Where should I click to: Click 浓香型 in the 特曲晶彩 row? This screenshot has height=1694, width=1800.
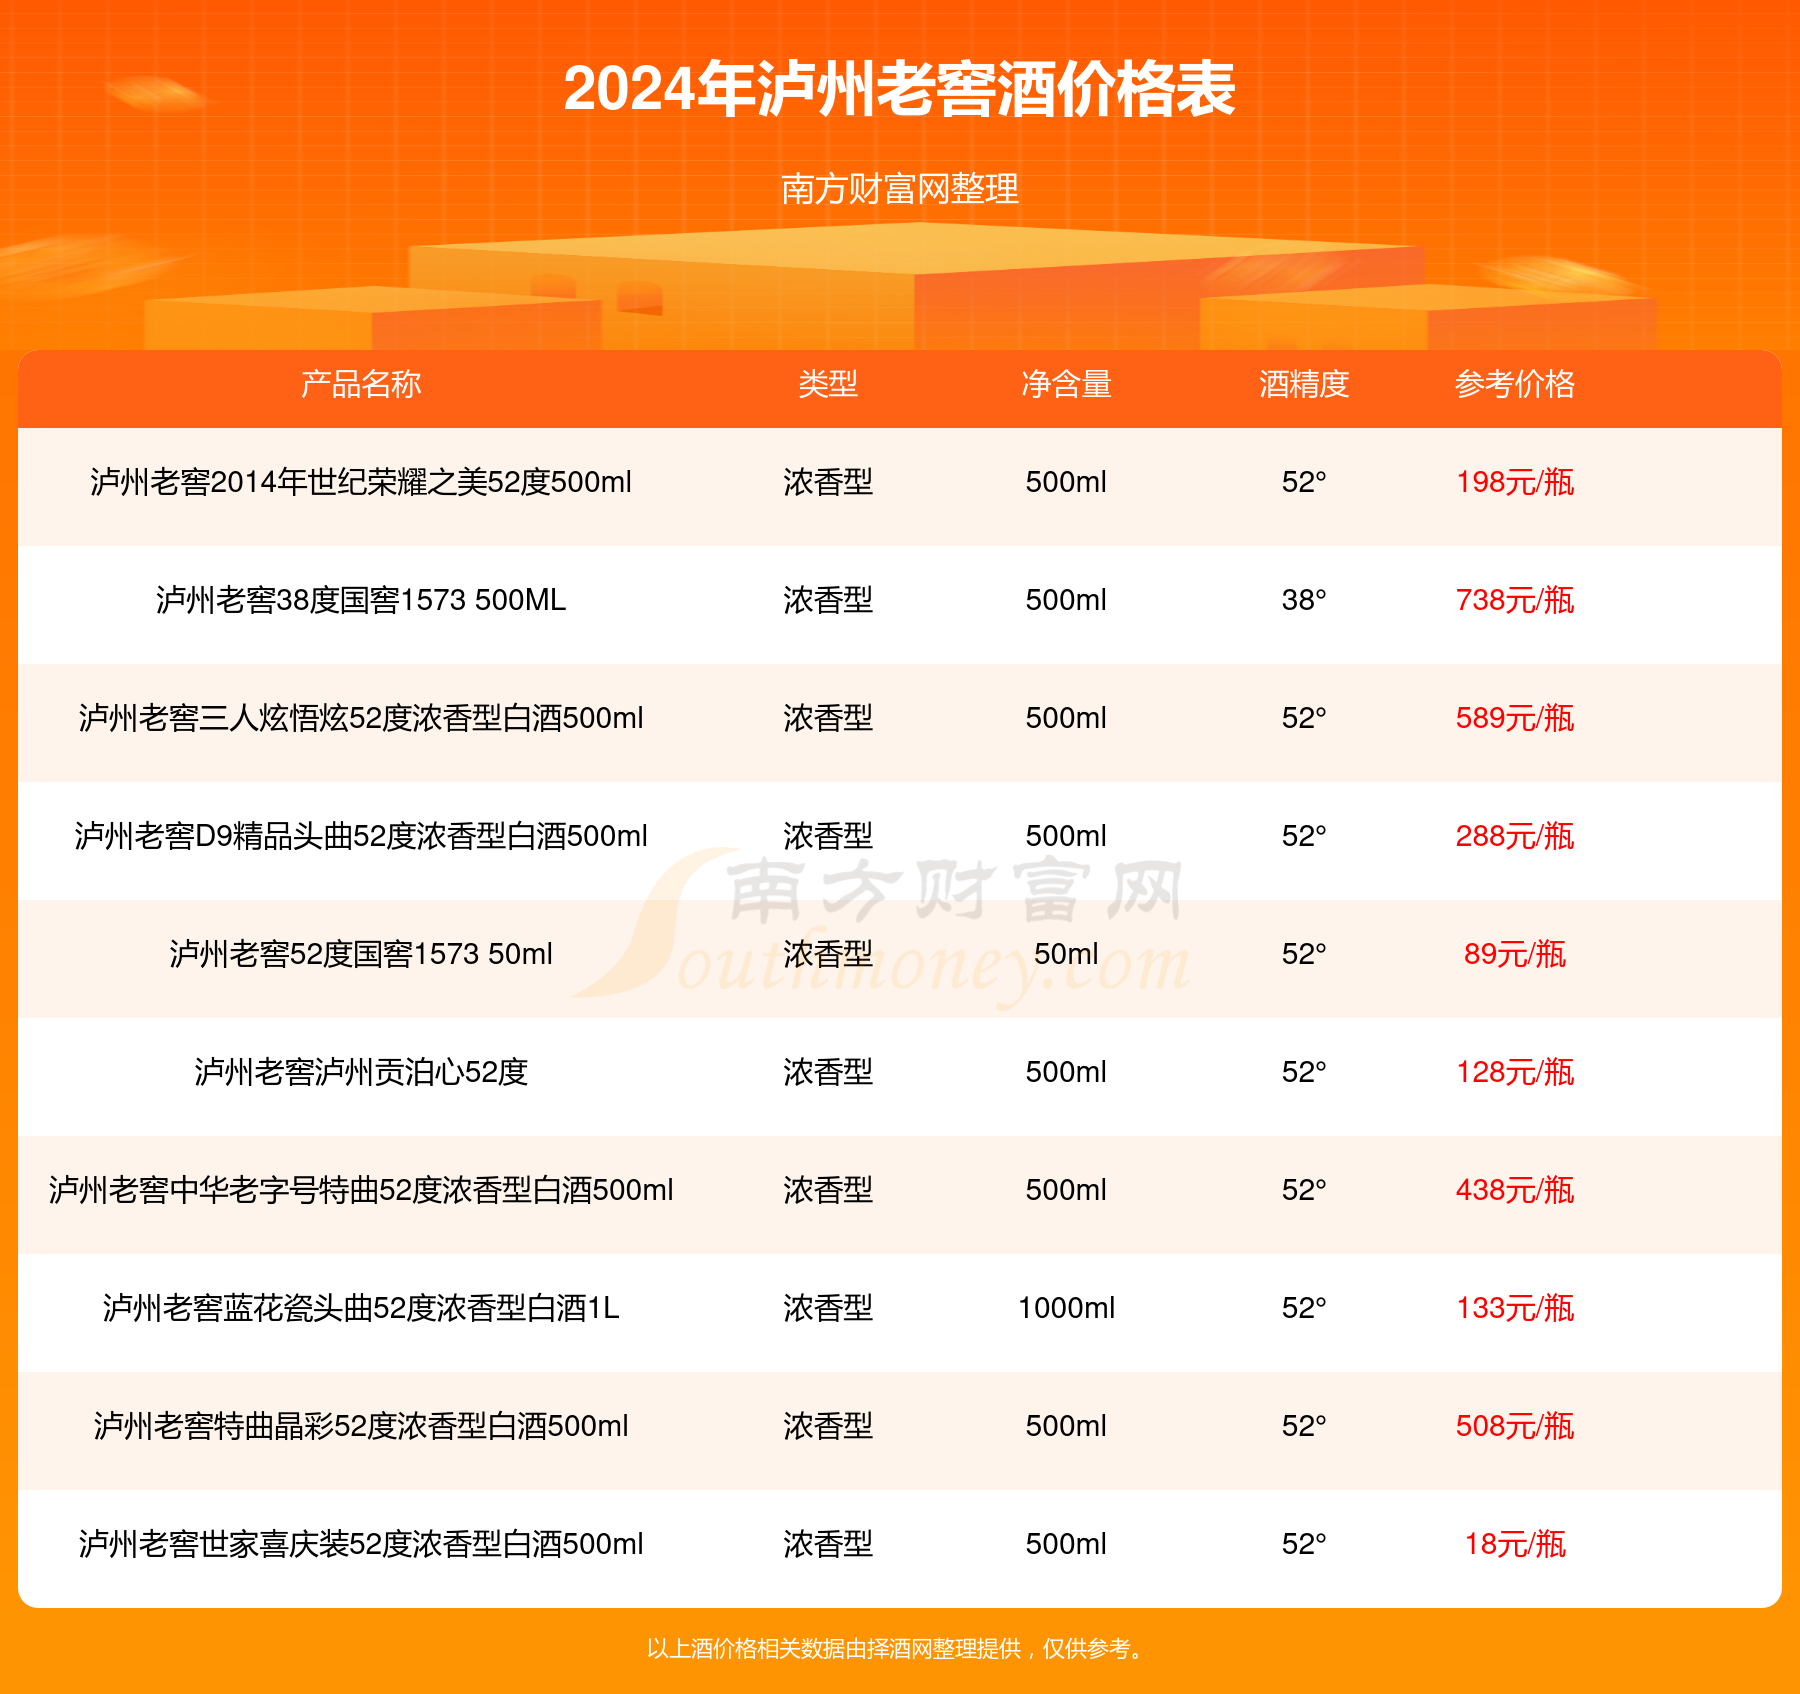[828, 1426]
